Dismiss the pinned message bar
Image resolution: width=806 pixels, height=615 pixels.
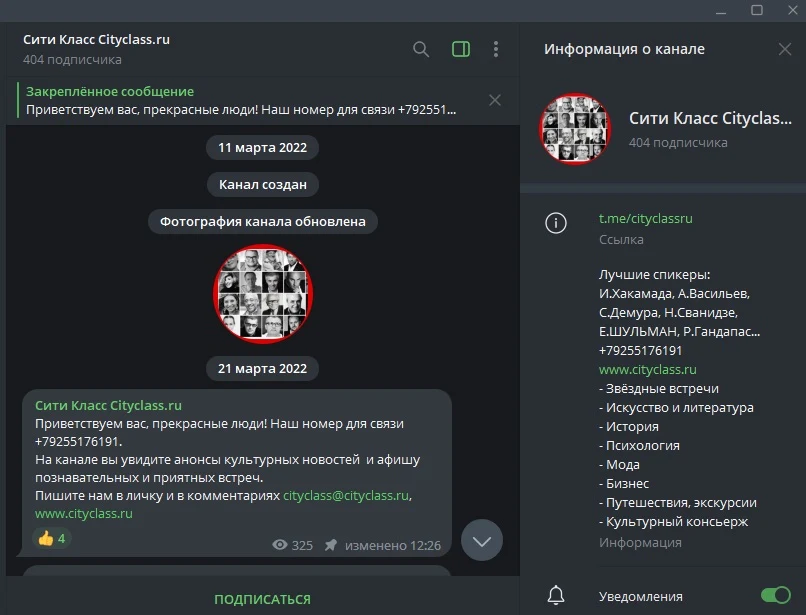click(494, 100)
